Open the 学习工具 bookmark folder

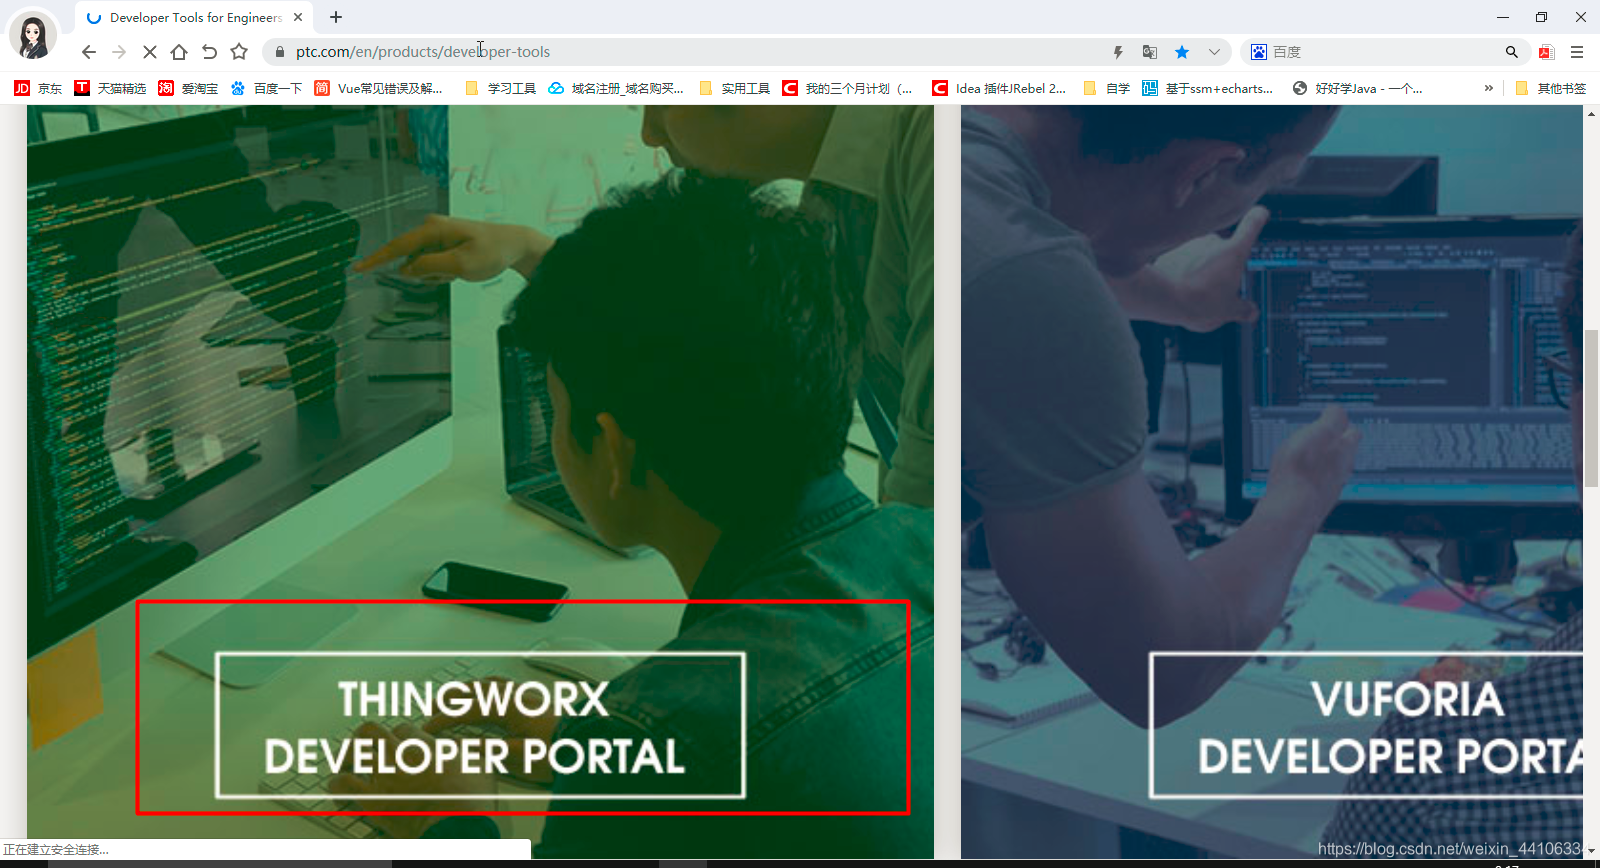(500, 88)
